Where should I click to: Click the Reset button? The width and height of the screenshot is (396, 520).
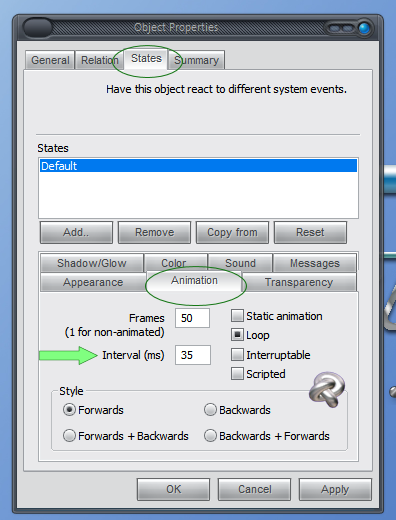tap(310, 232)
